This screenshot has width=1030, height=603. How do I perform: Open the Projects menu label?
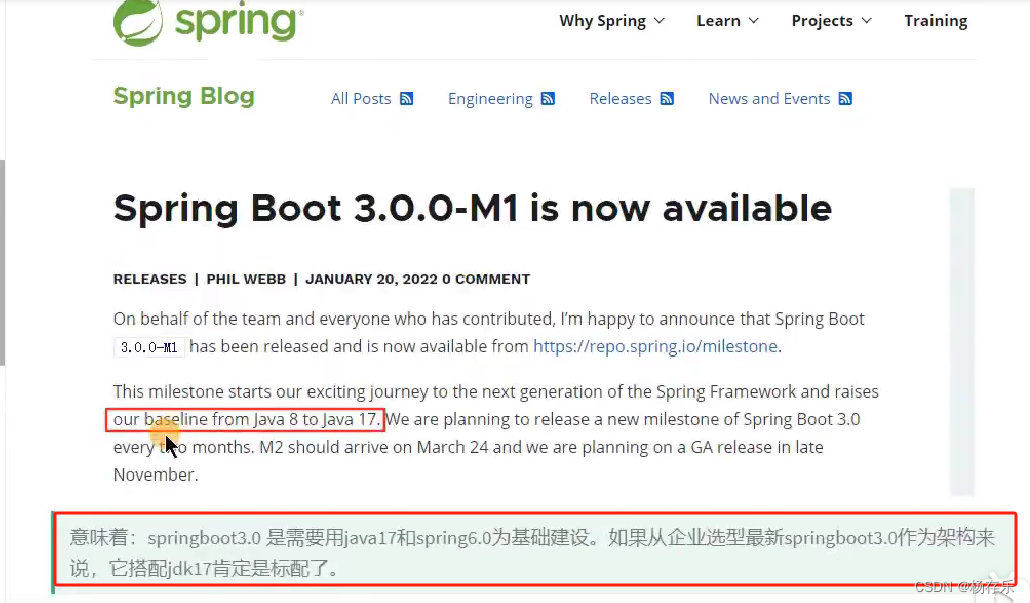822,21
